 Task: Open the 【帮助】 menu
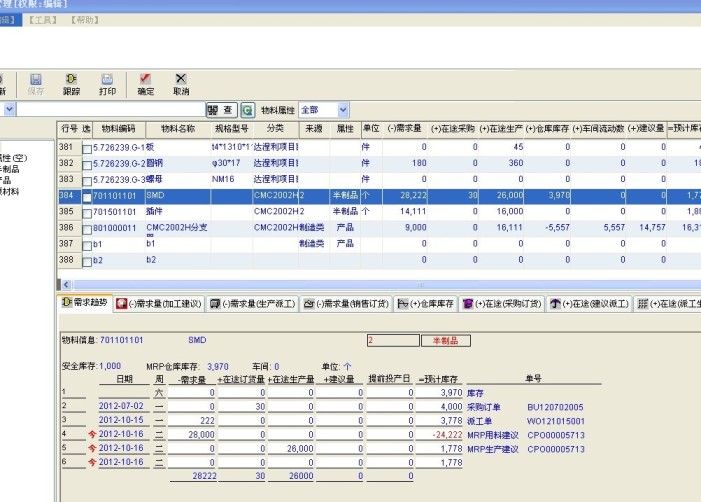coord(87,19)
